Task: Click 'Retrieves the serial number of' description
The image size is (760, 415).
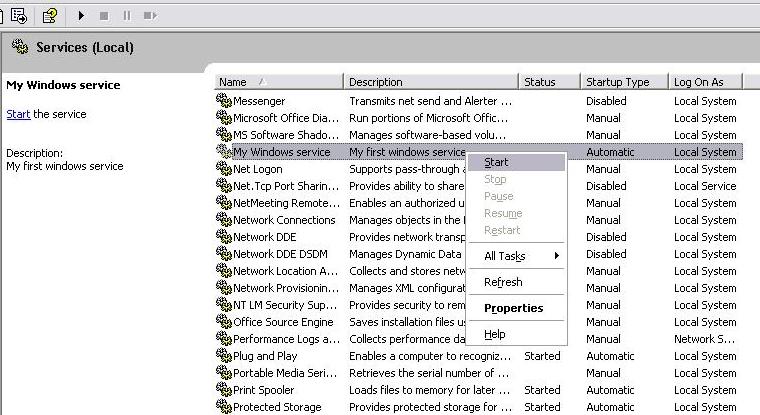Action: point(429,373)
